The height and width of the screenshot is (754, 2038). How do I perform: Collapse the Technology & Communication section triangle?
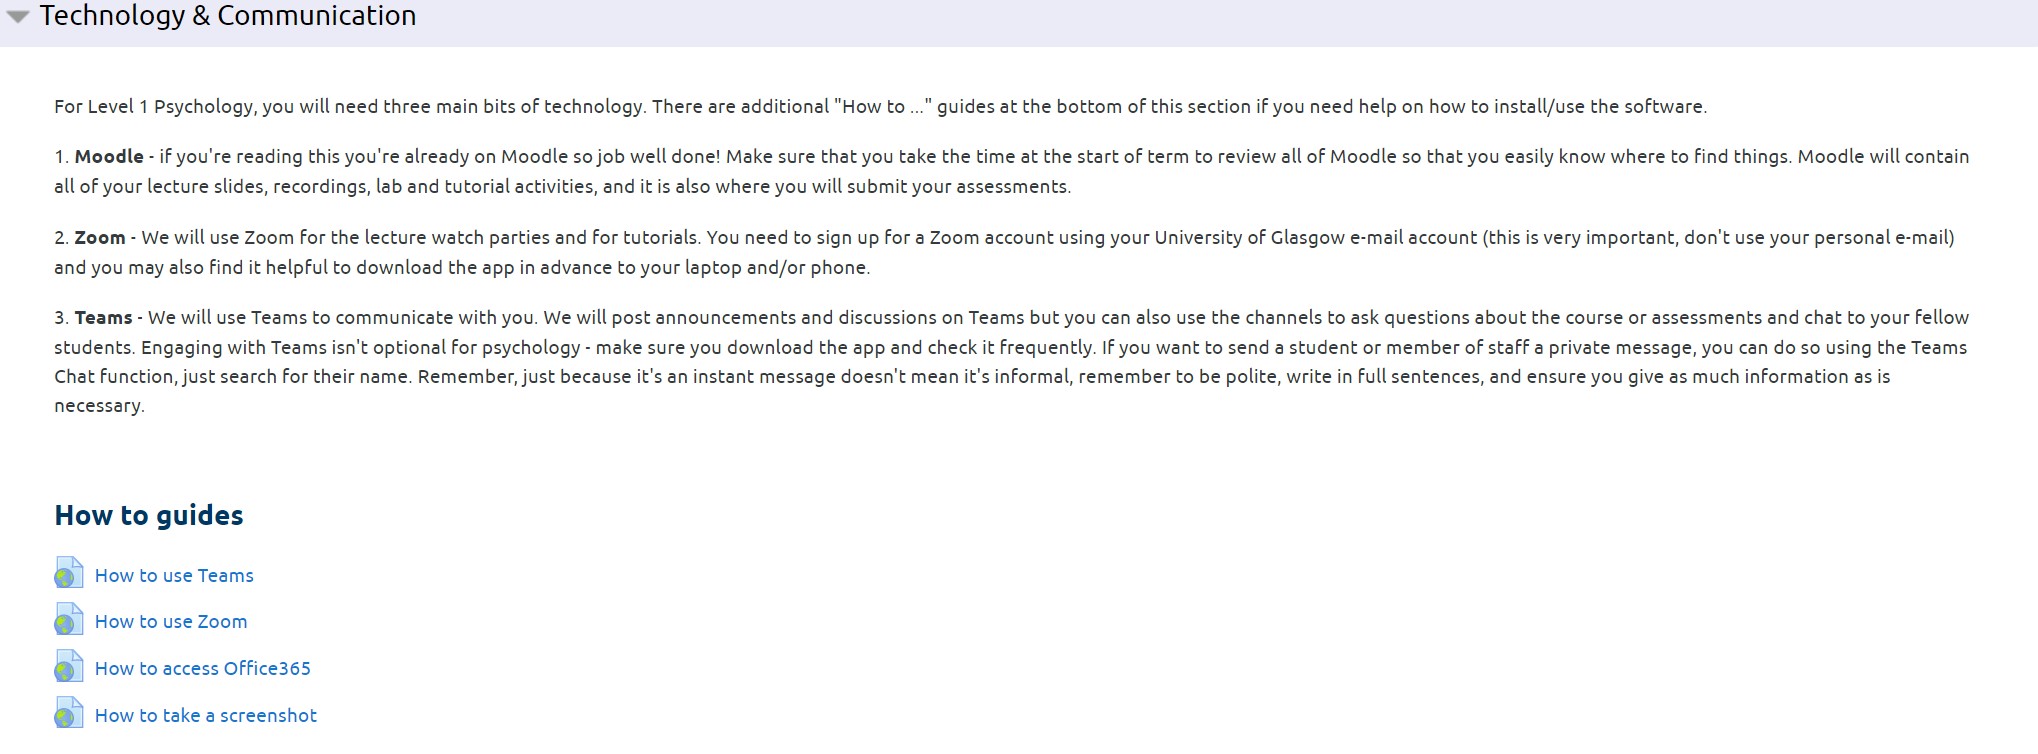pyautogui.click(x=18, y=17)
